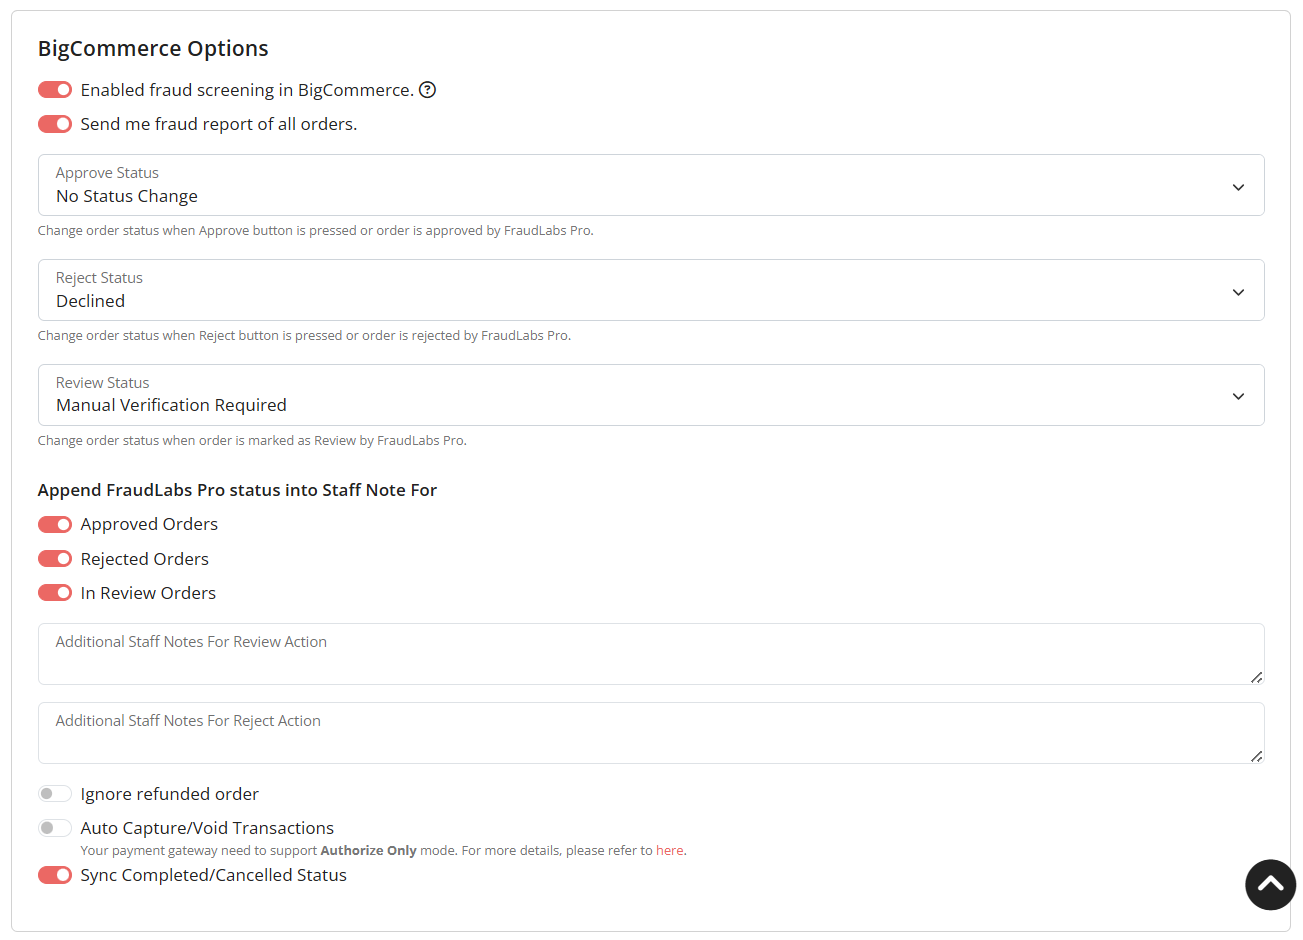Click the 'BigCommerce Options' heading
This screenshot has height=940, width=1303.
153,49
